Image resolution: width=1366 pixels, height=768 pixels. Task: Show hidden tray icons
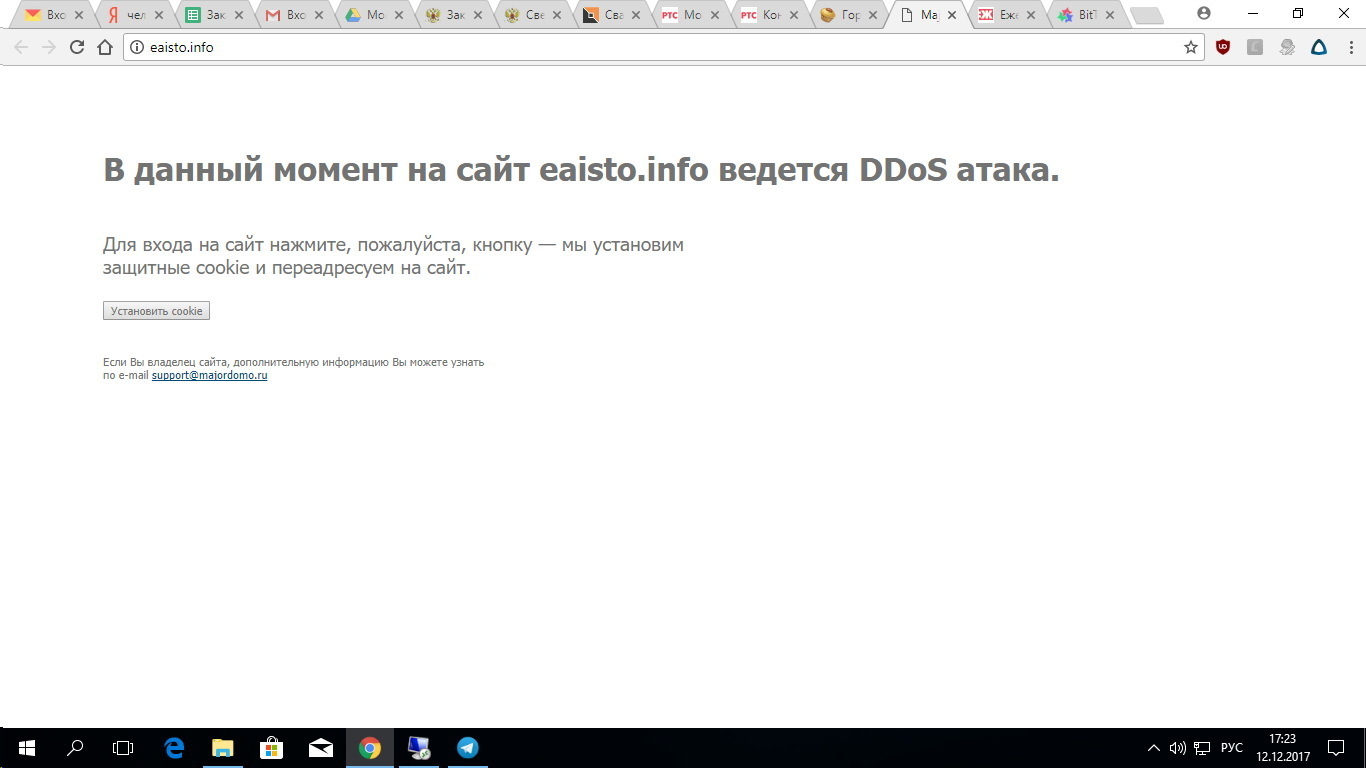pyautogui.click(x=1153, y=748)
